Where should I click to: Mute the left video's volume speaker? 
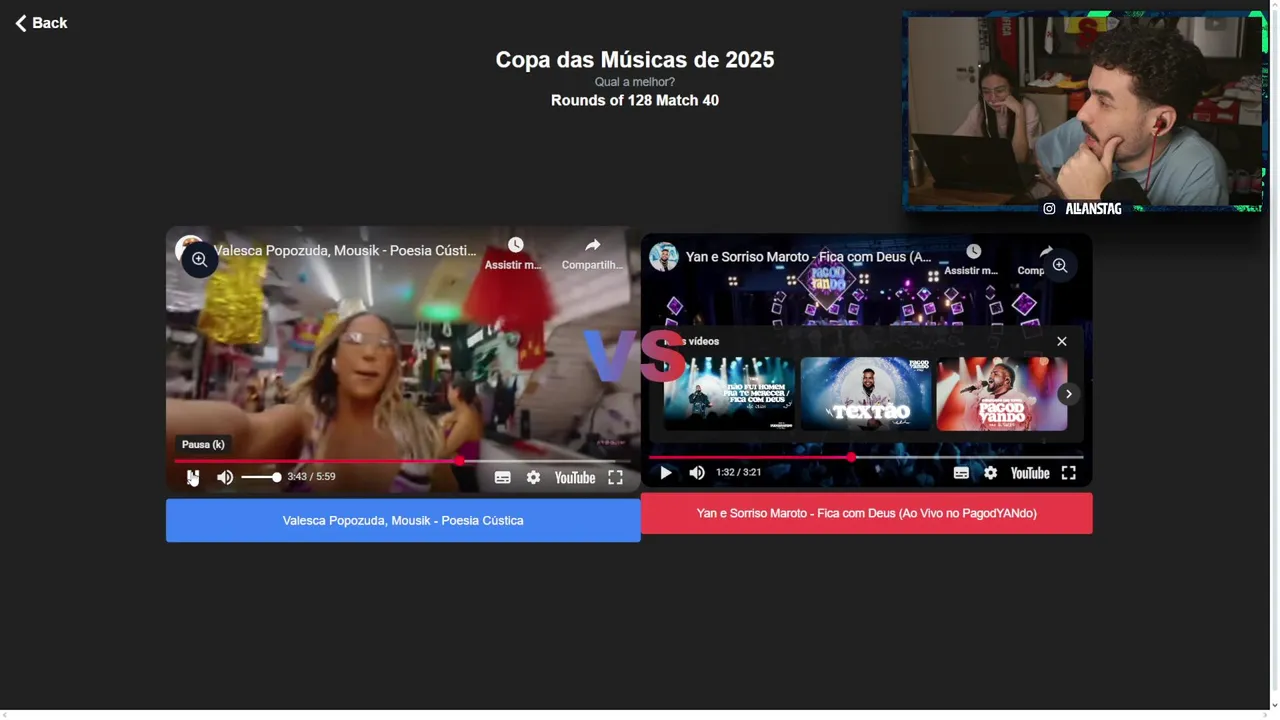(225, 477)
